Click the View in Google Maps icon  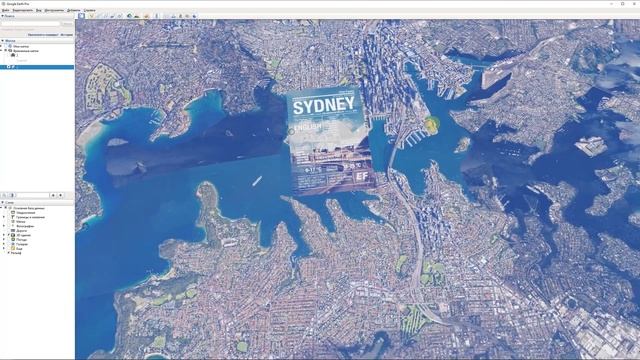[x=187, y=16]
